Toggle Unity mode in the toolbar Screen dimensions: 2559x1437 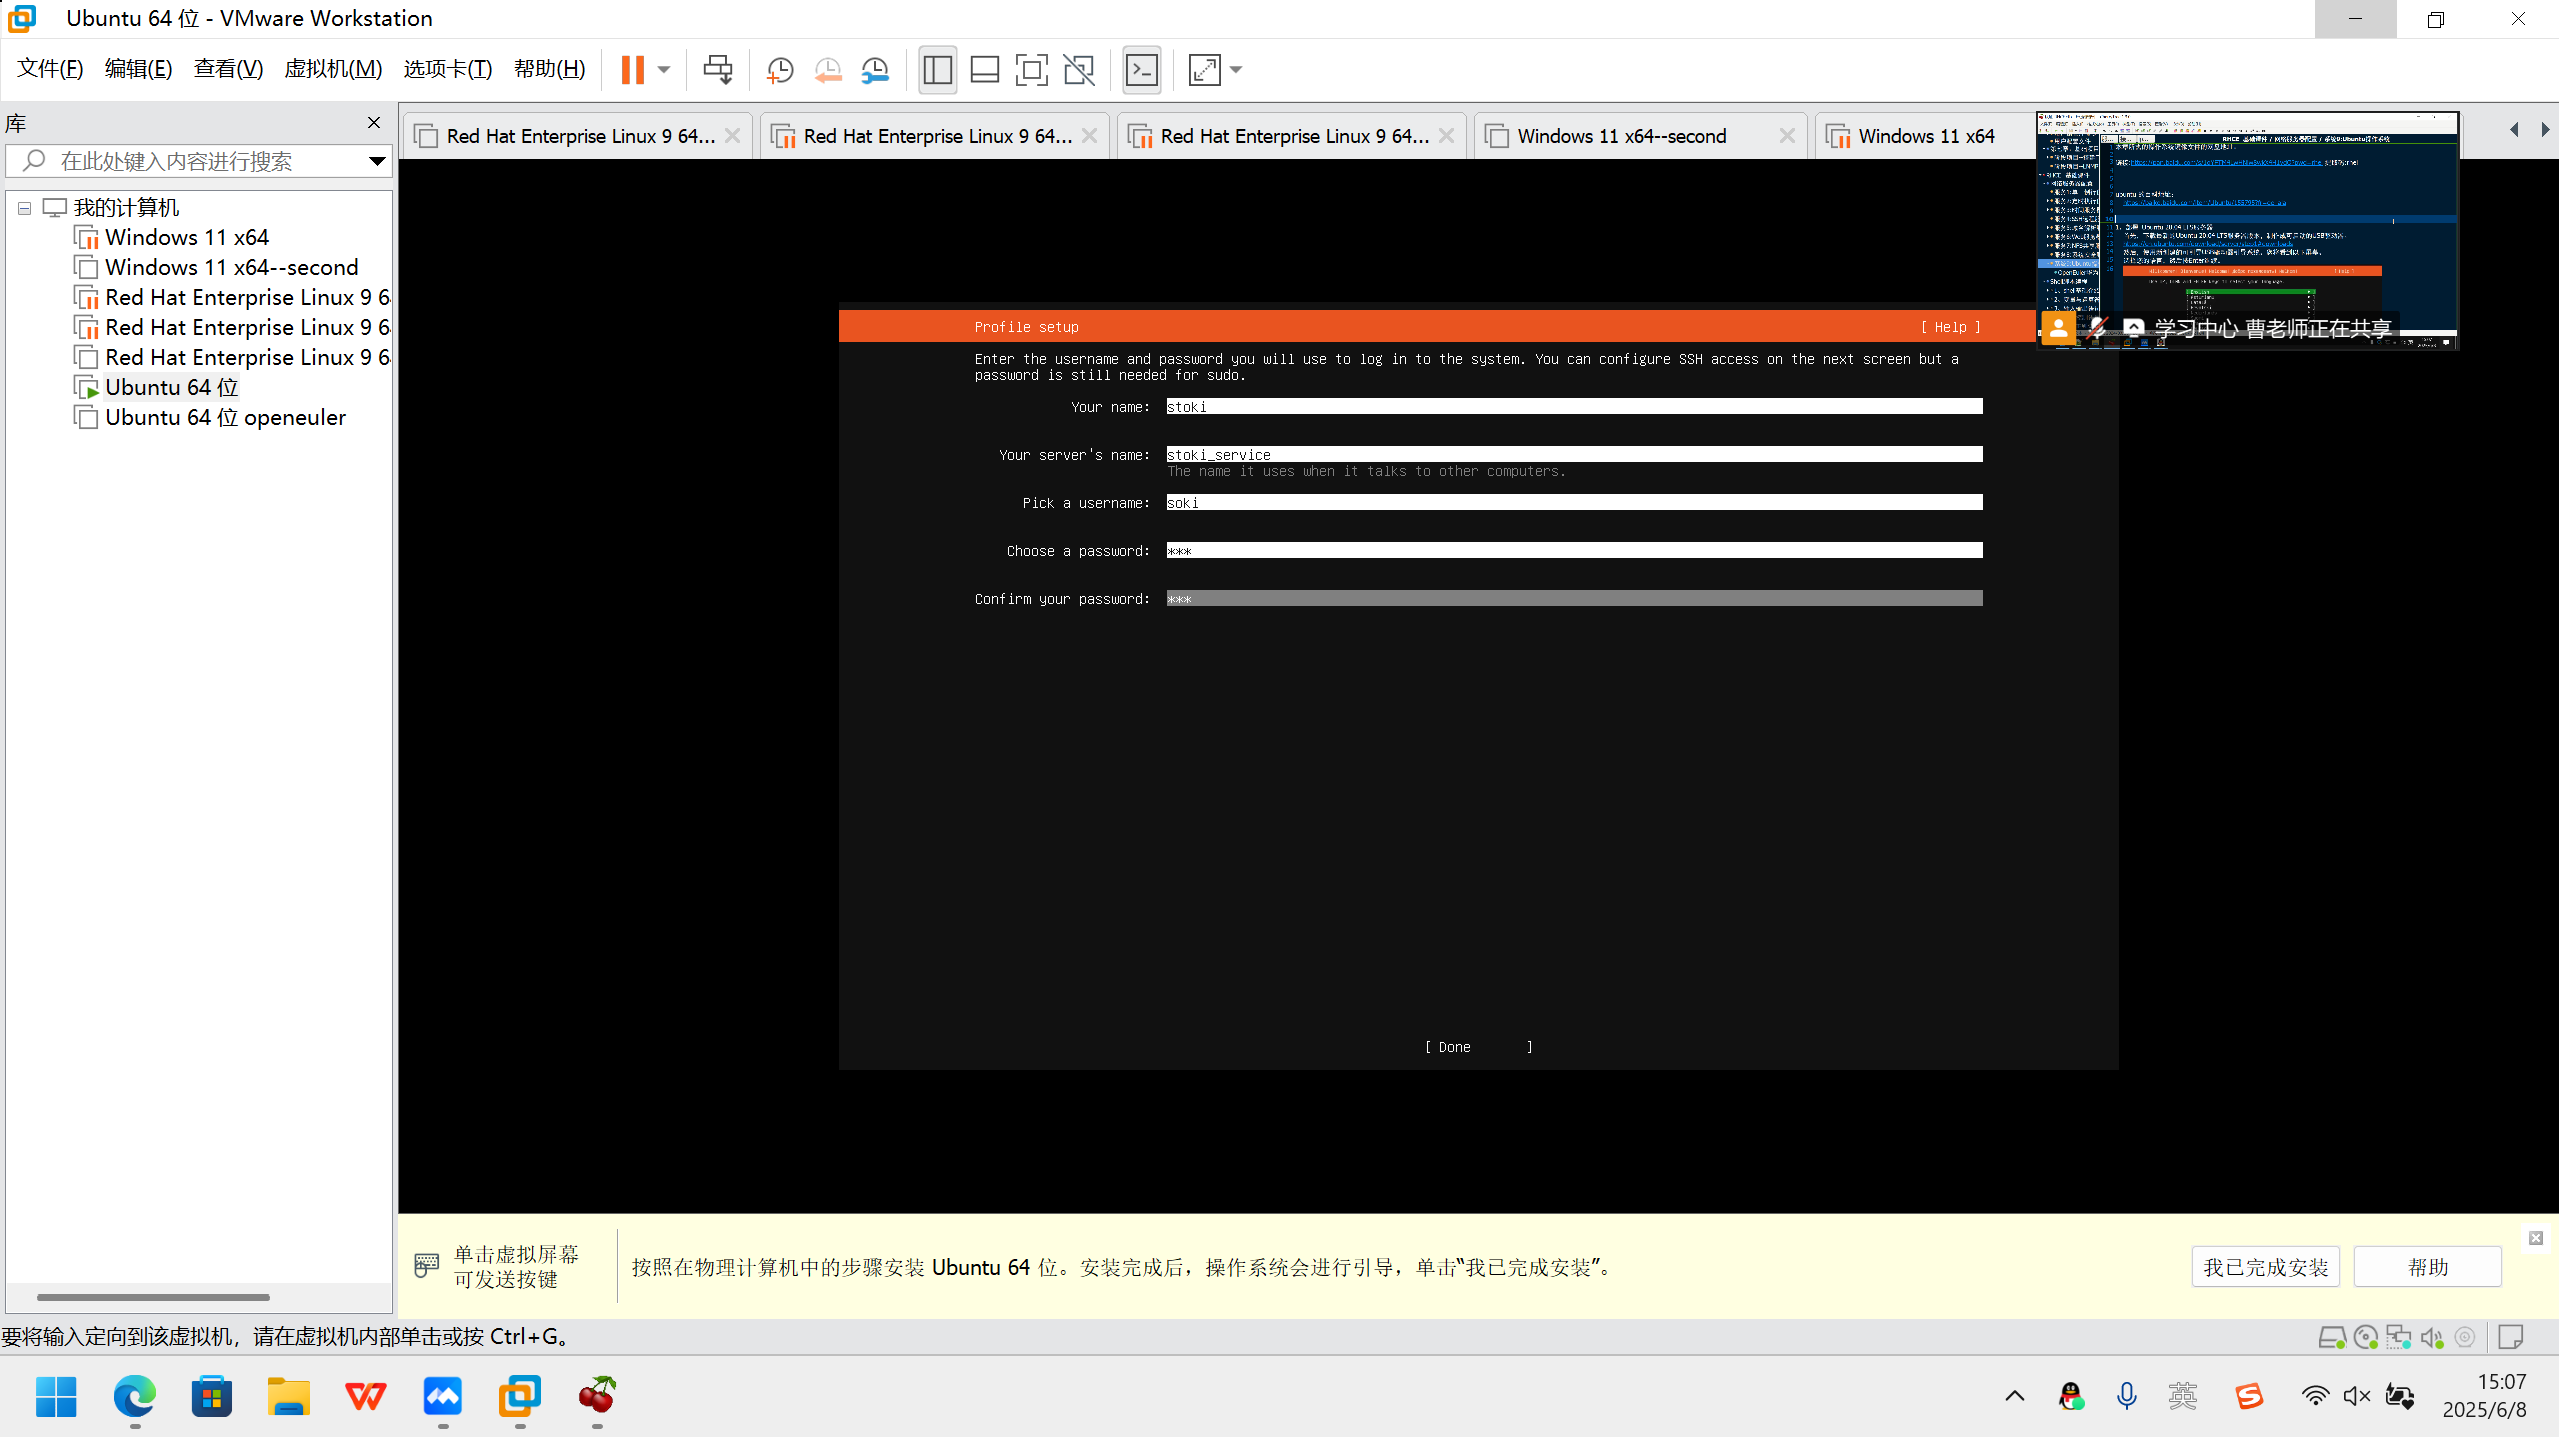[x=1078, y=69]
